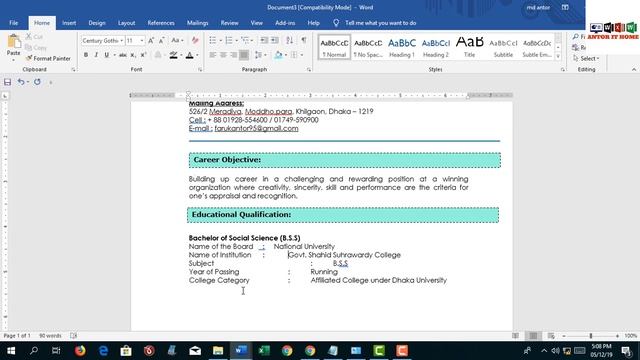Click the Format Painter tool

point(48,58)
